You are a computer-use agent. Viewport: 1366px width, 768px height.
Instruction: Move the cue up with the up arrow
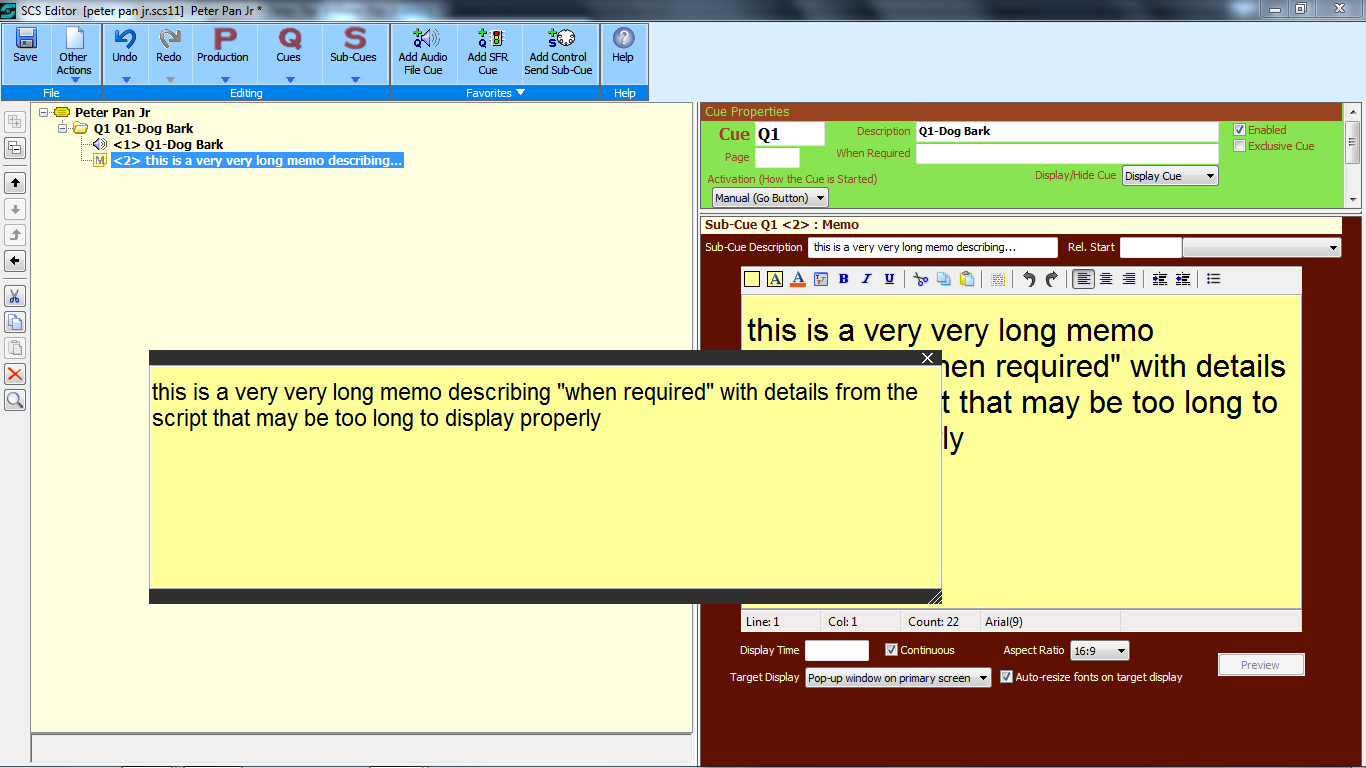15,183
